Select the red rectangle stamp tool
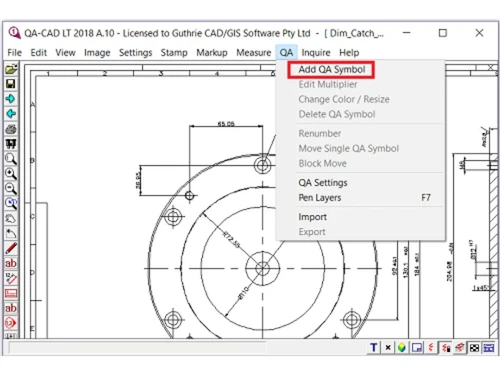Screen dimensions: 500x375 pyautogui.click(x=11, y=293)
